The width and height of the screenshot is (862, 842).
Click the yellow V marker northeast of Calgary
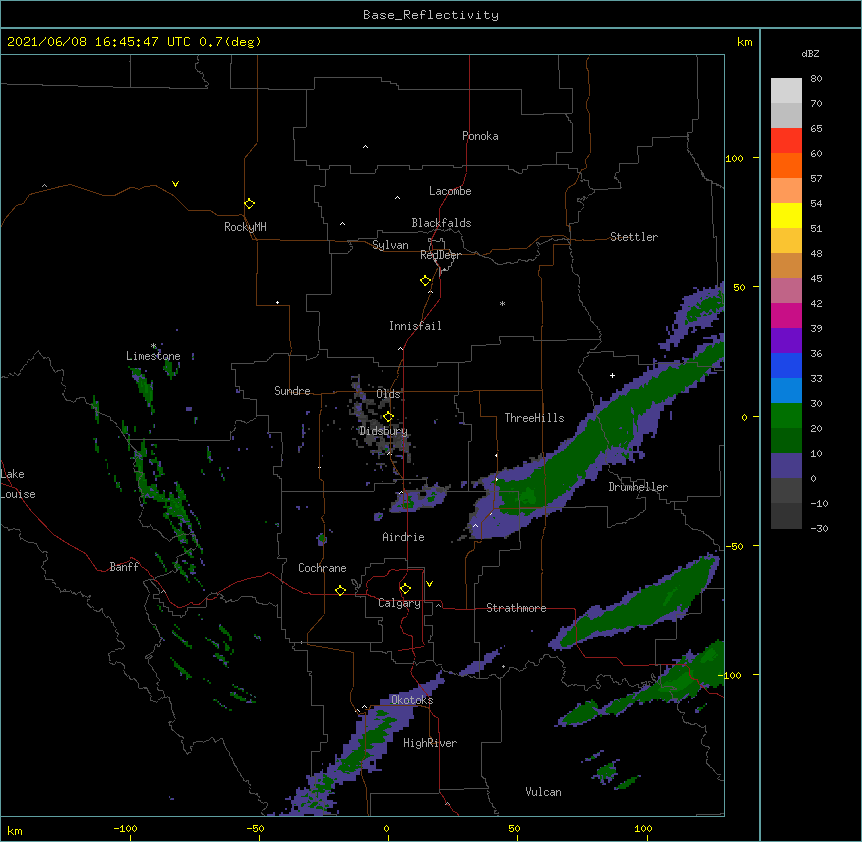pyautogui.click(x=429, y=584)
